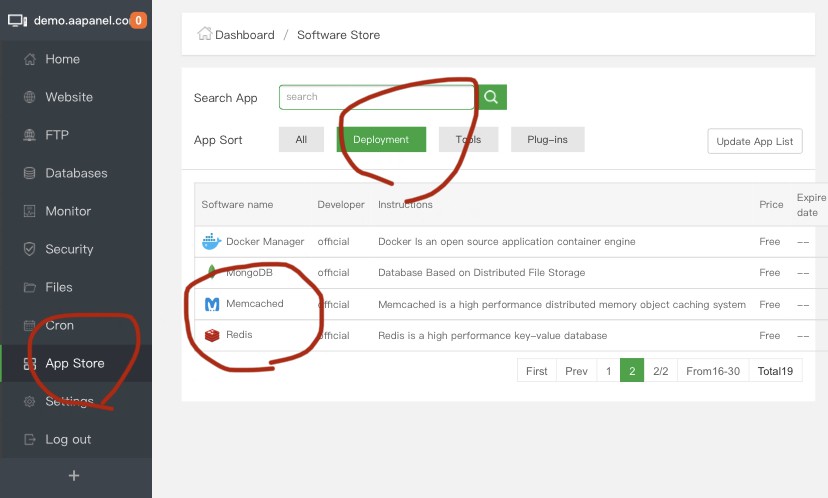The image size is (828, 498).
Task: Click the Redis software name
Action: tap(239, 334)
